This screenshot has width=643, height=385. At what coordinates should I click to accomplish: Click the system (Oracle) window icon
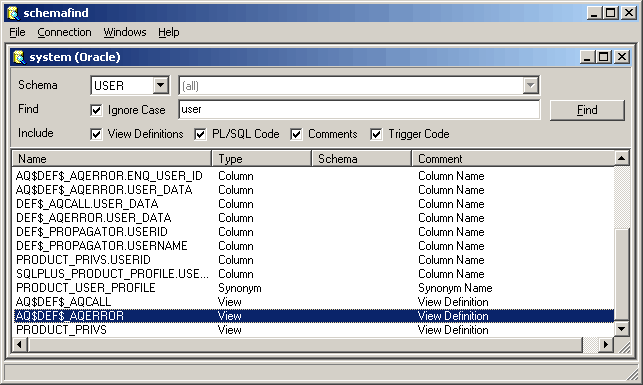[19, 57]
